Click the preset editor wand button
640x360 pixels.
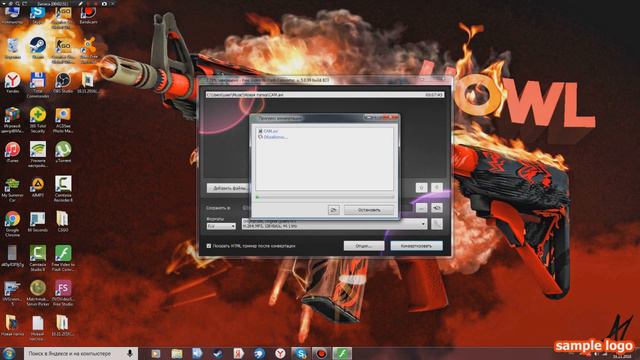tap(437, 224)
